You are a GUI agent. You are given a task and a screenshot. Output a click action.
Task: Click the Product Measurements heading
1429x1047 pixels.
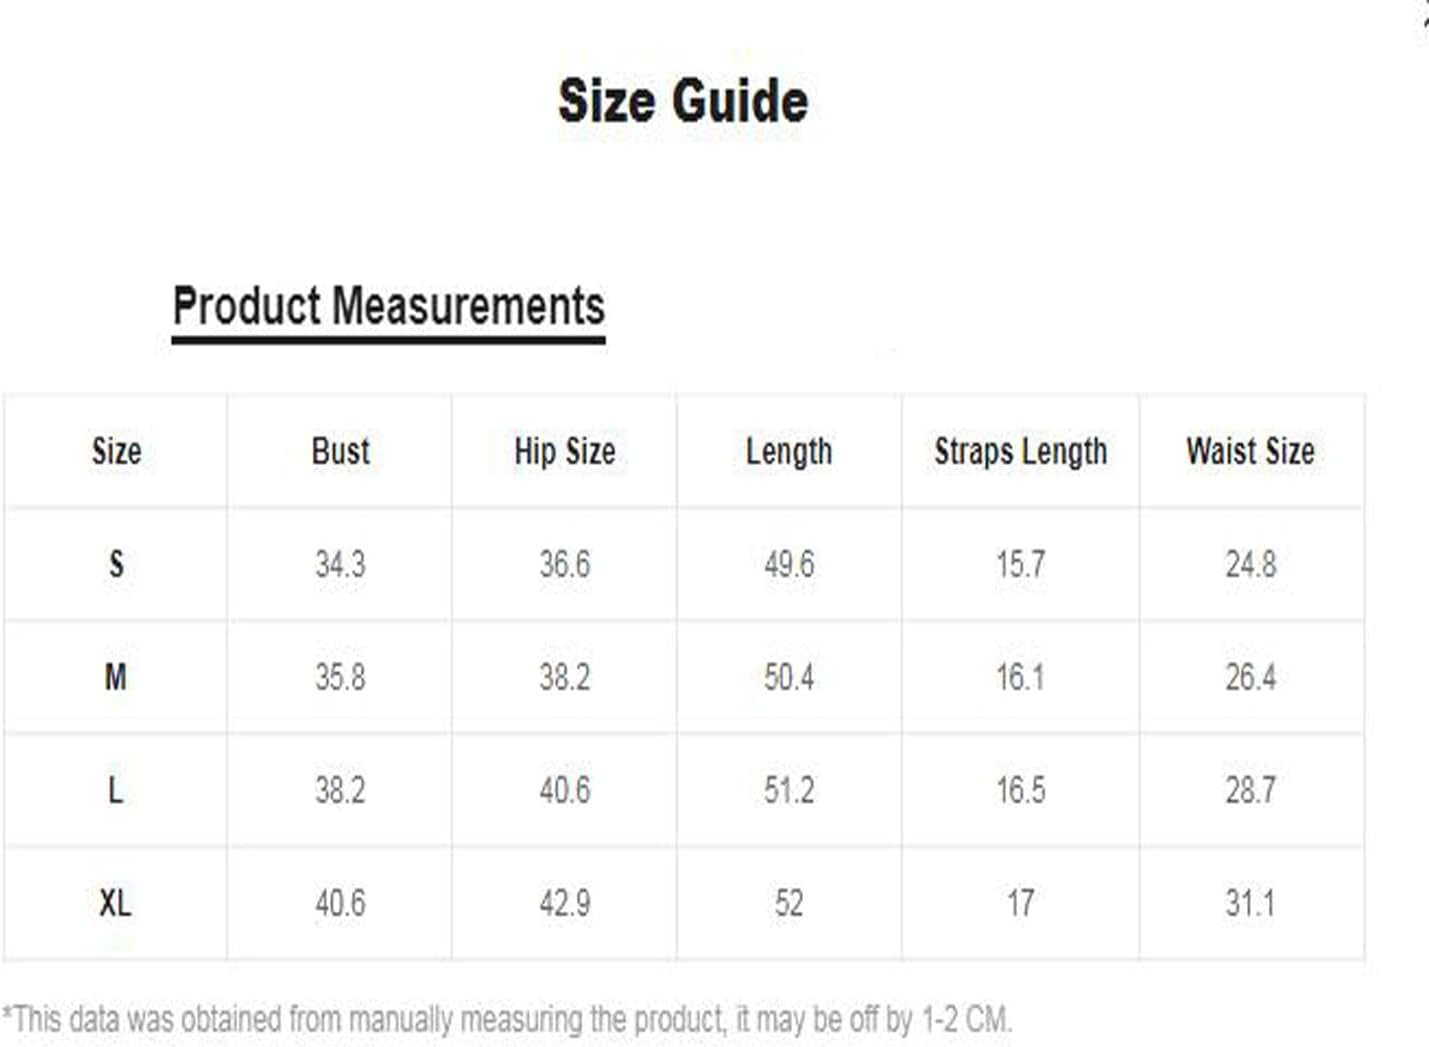click(x=388, y=306)
